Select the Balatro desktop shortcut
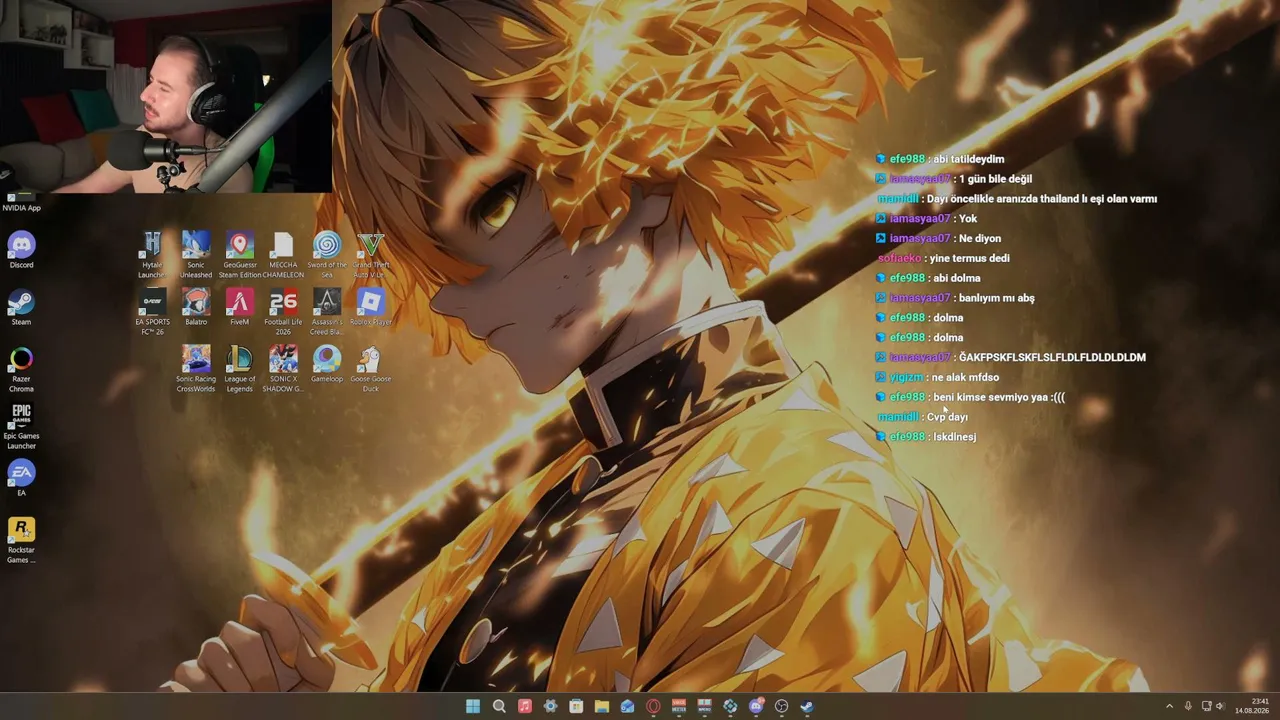The image size is (1280, 720). (x=196, y=307)
